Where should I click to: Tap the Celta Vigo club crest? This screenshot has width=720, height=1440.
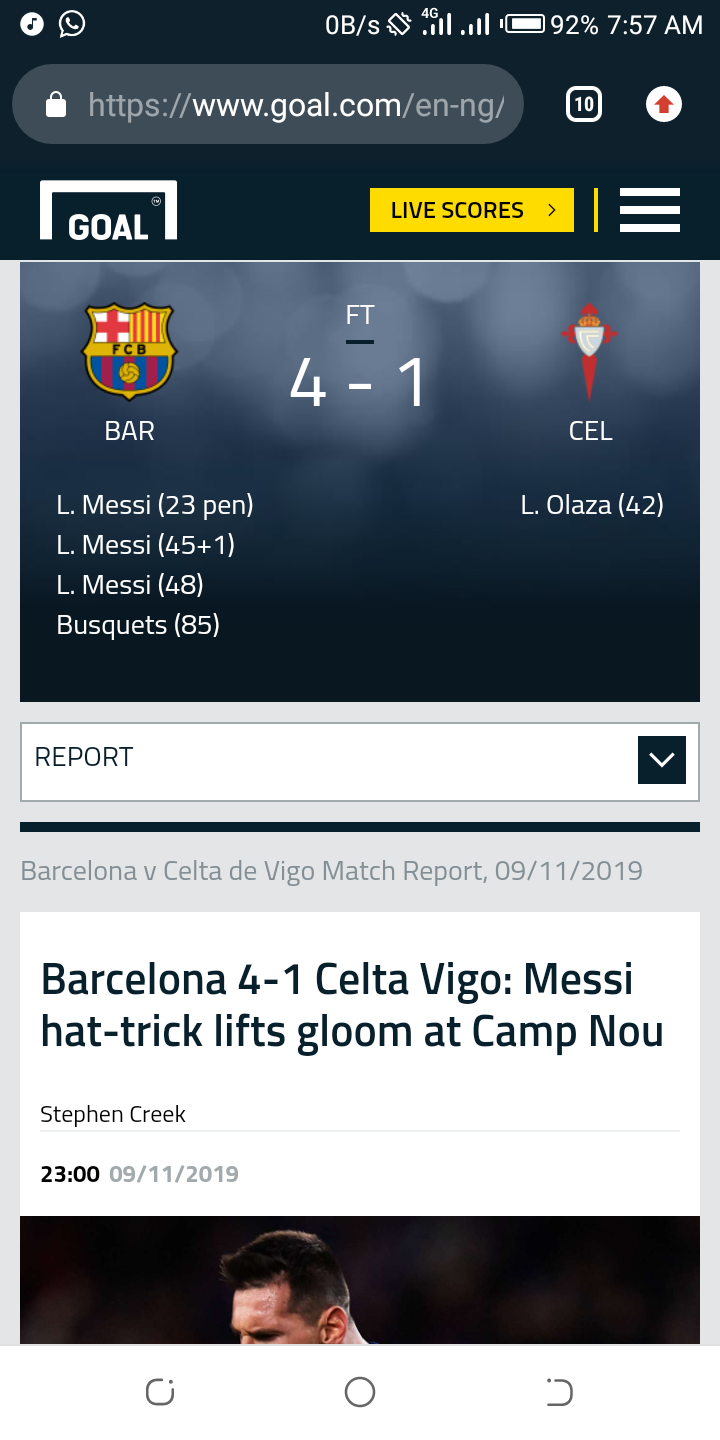(x=590, y=351)
